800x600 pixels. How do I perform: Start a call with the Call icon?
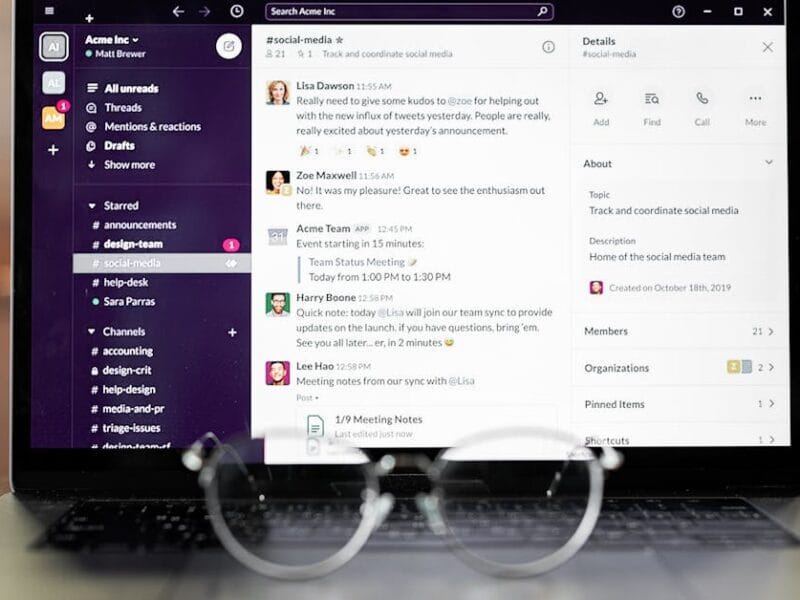[x=702, y=98]
